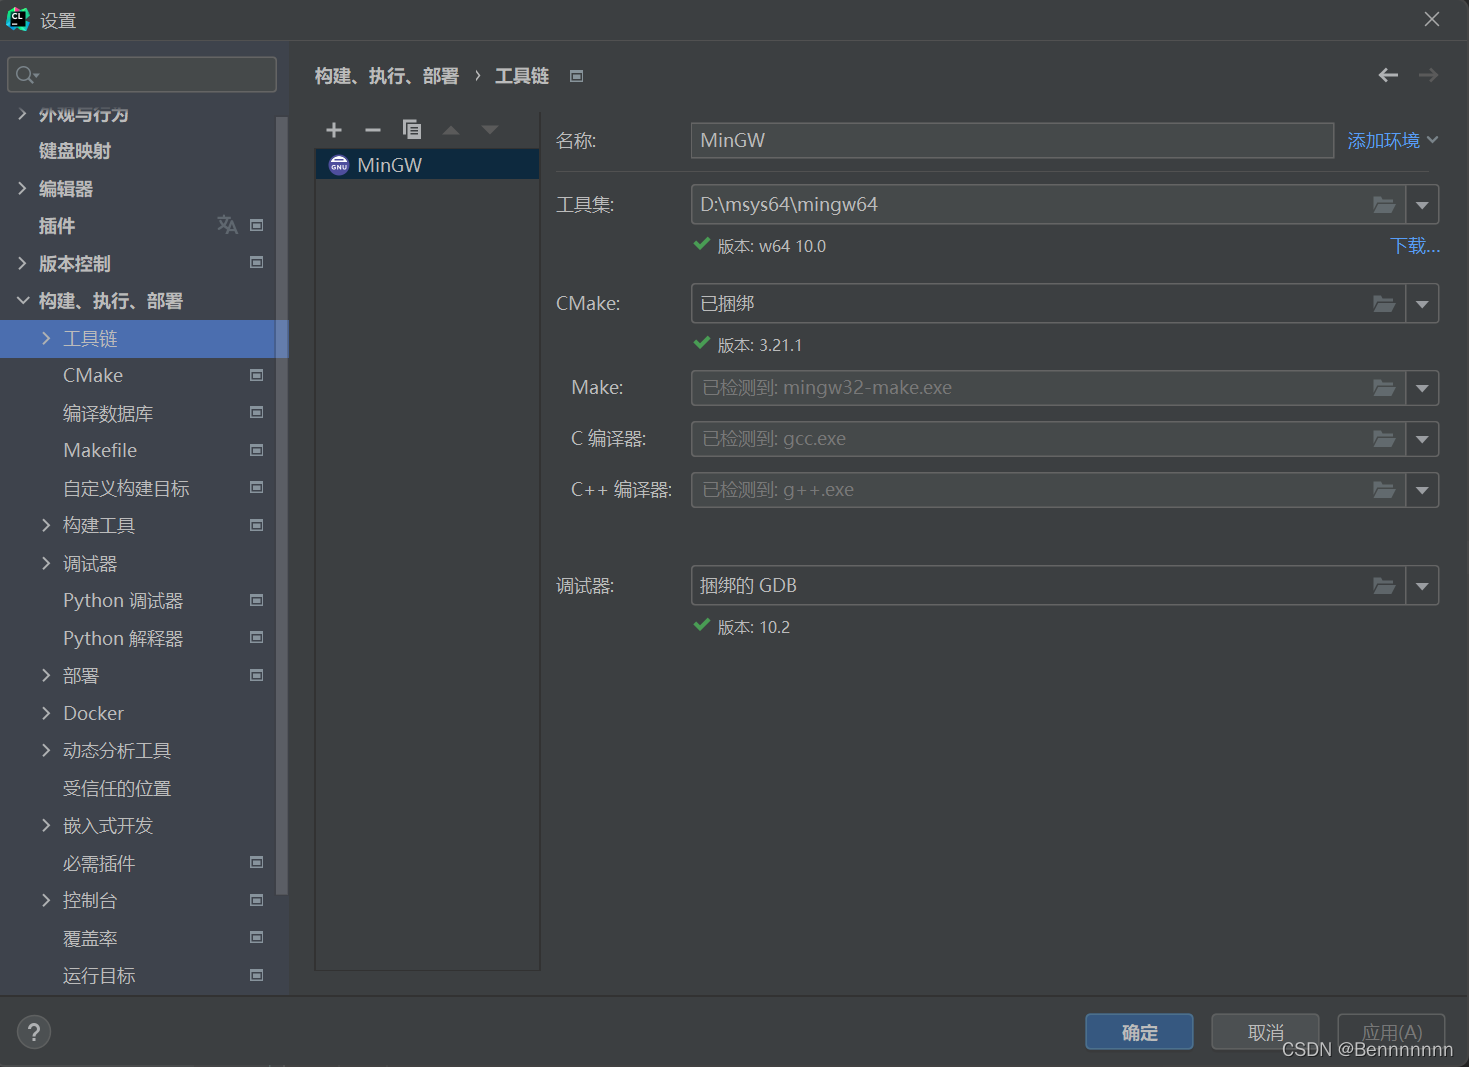Add a new toolchain with plus icon

click(334, 130)
